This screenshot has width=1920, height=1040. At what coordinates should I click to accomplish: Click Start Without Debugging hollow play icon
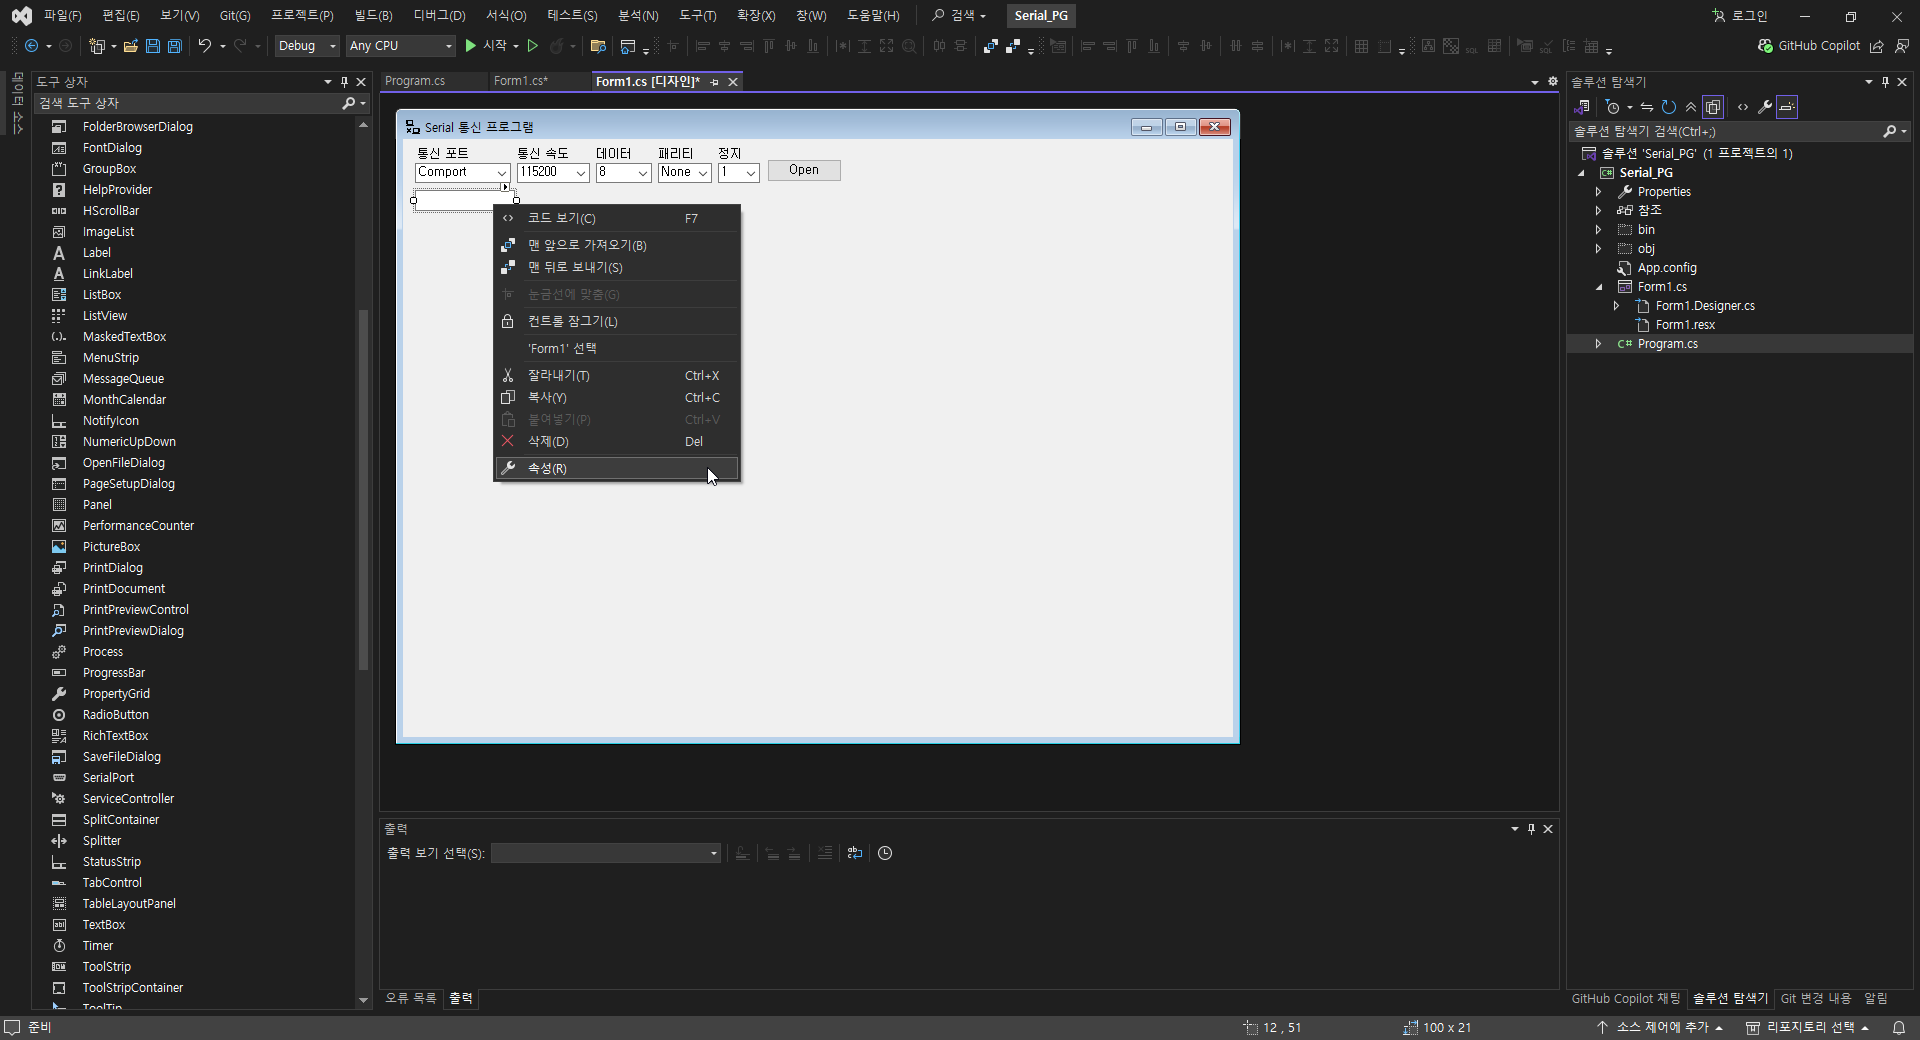pos(533,46)
